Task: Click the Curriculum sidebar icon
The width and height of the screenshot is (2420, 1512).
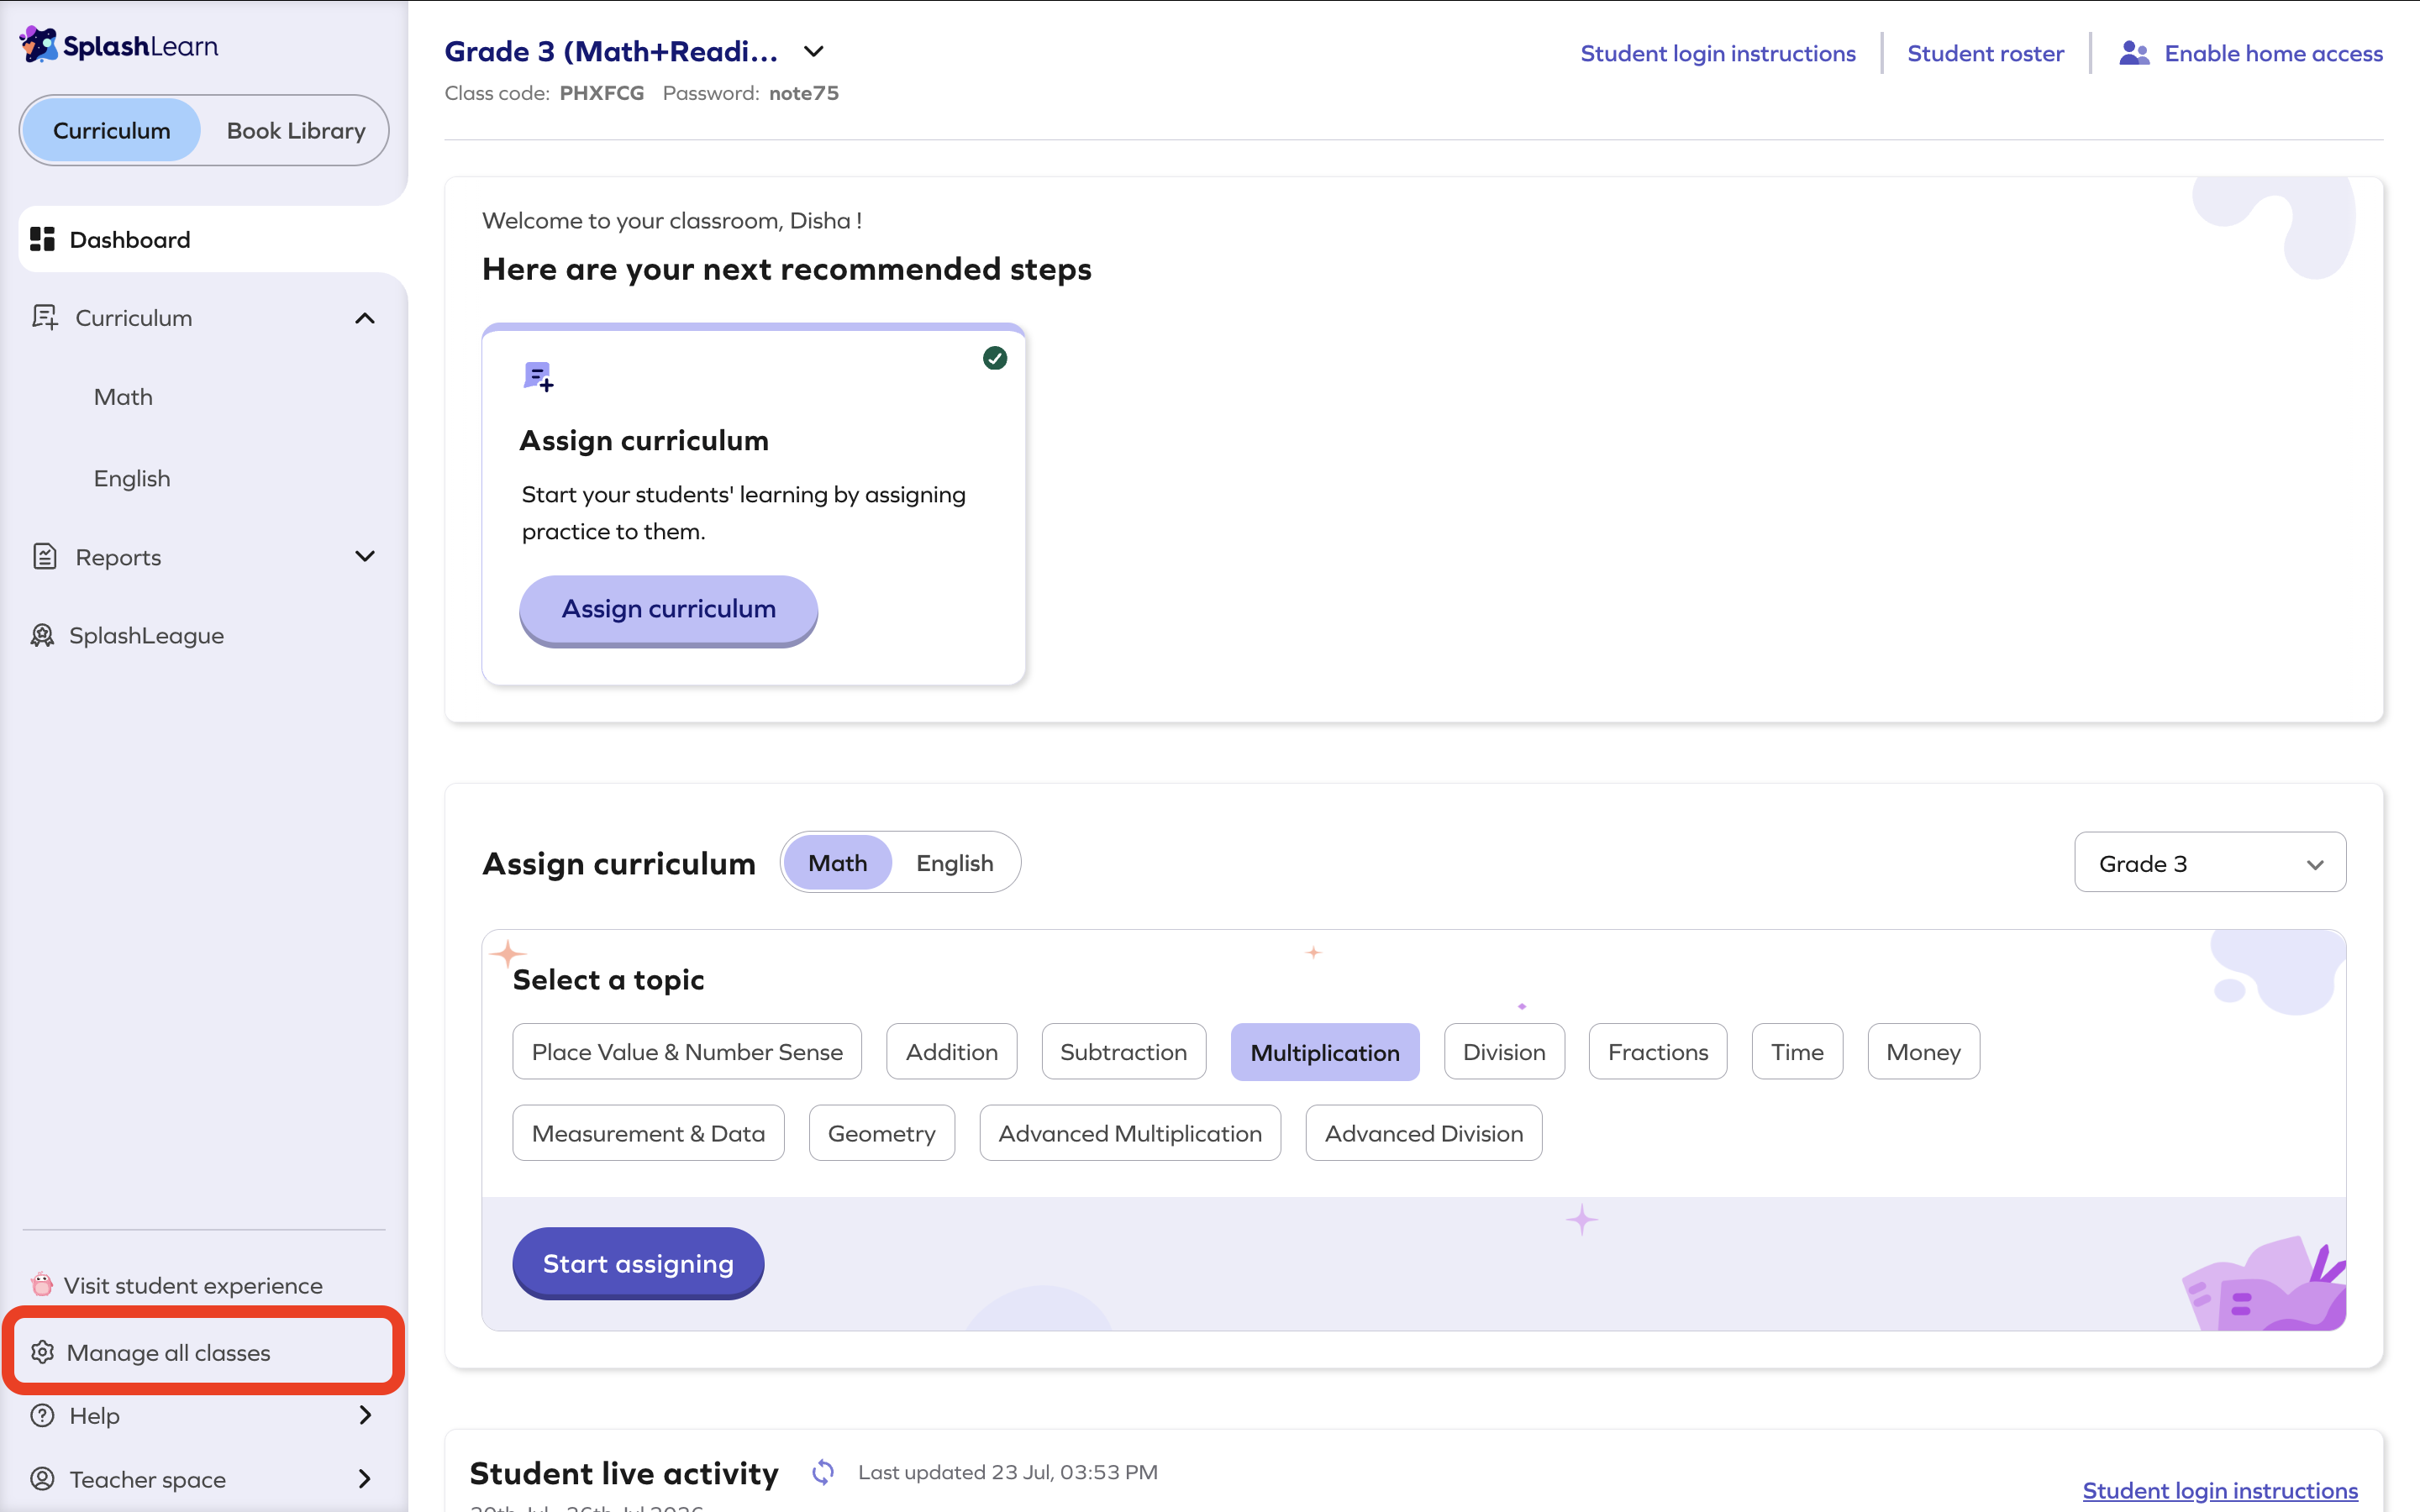Action: [45, 317]
